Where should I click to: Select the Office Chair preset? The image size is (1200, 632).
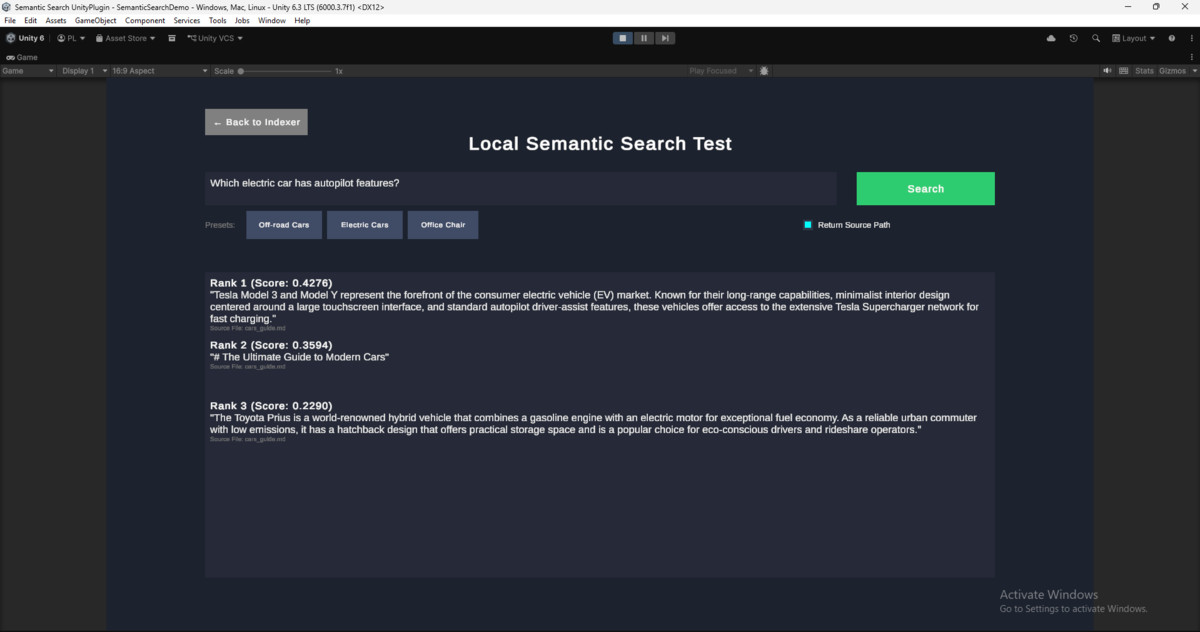443,225
